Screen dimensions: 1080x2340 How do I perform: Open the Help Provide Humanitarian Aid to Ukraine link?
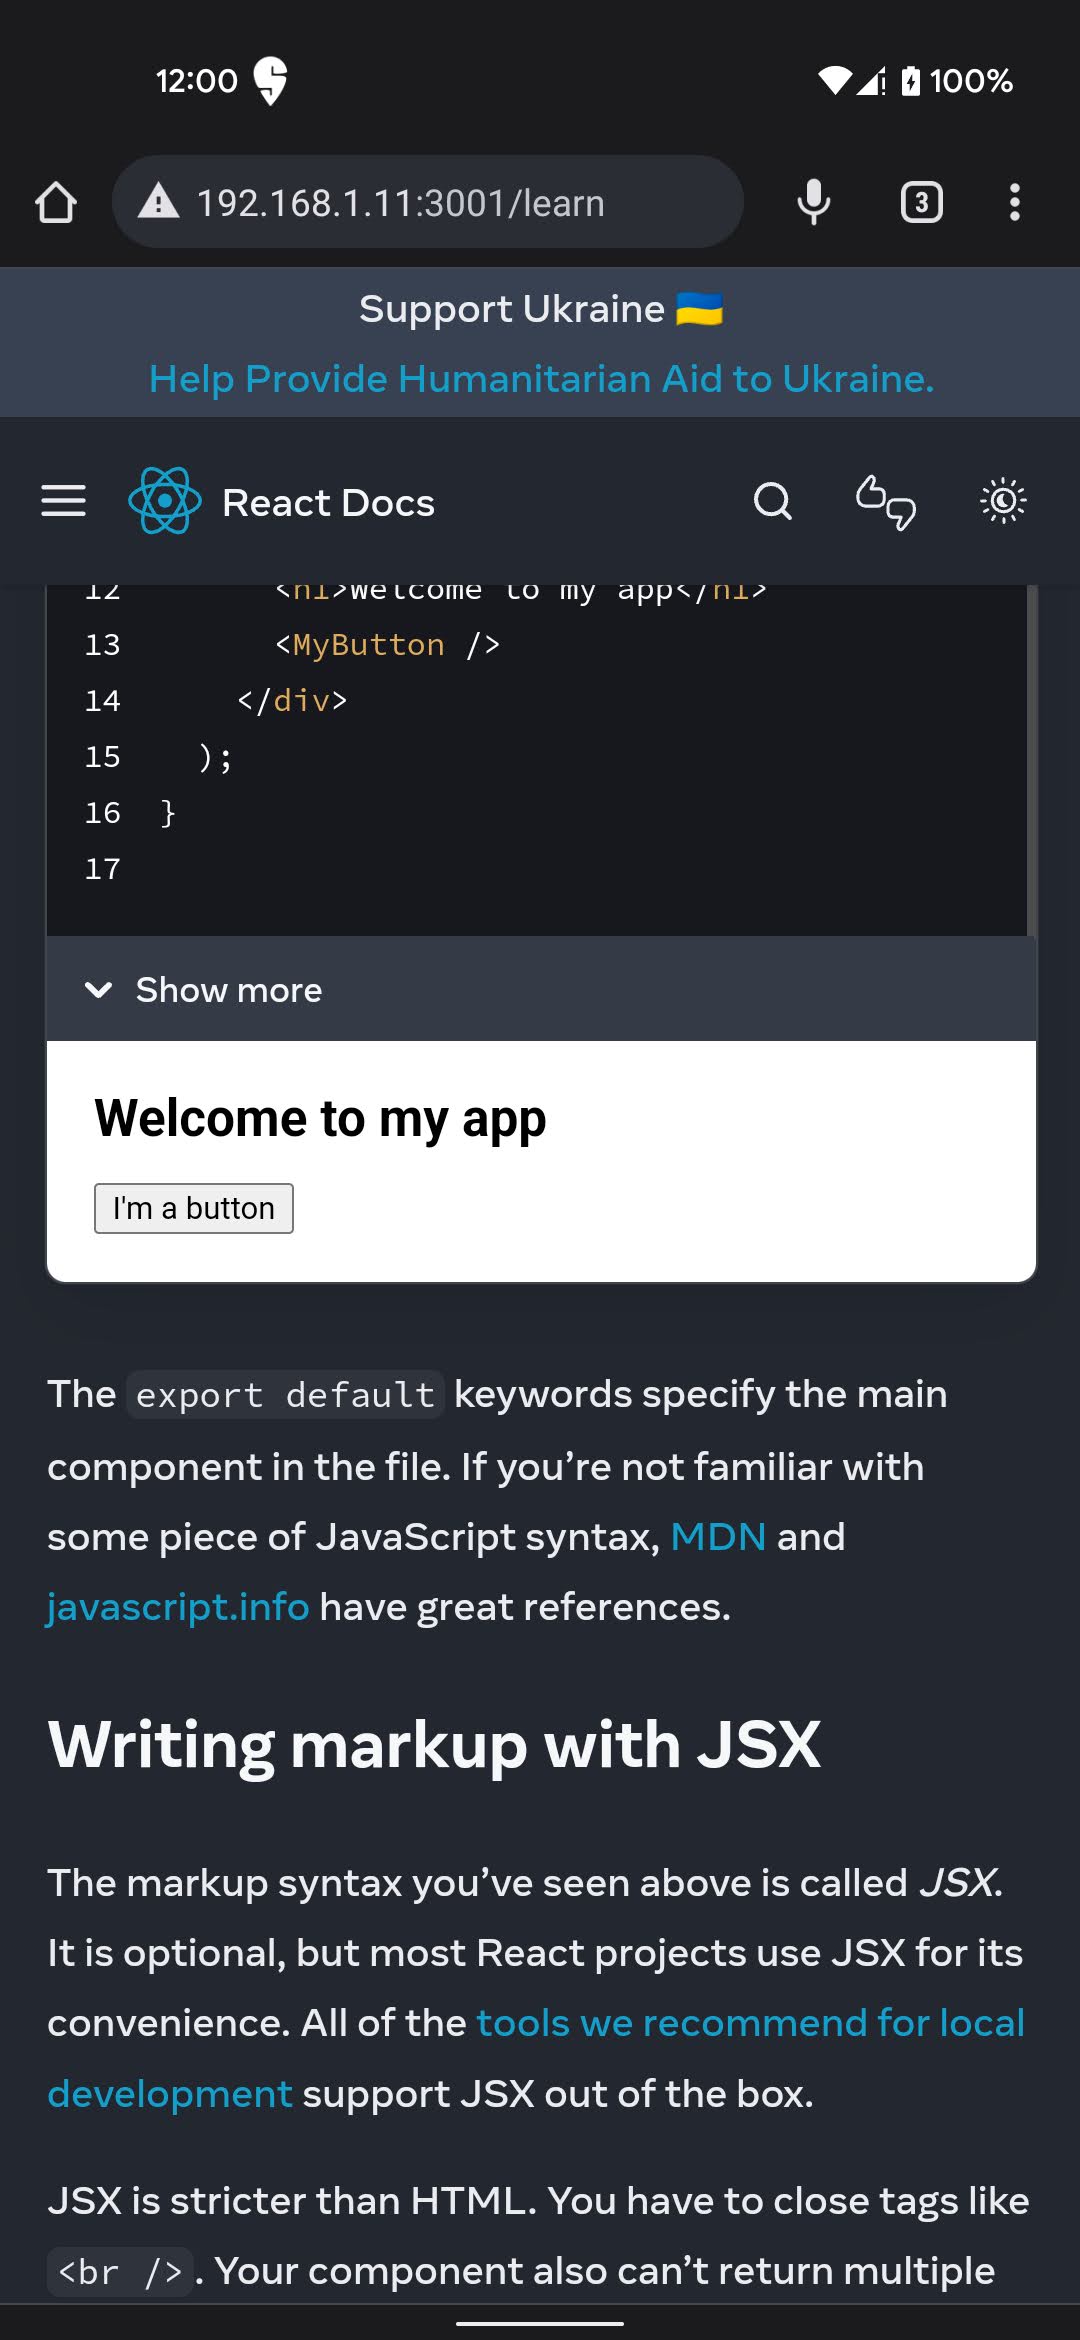[x=541, y=379]
